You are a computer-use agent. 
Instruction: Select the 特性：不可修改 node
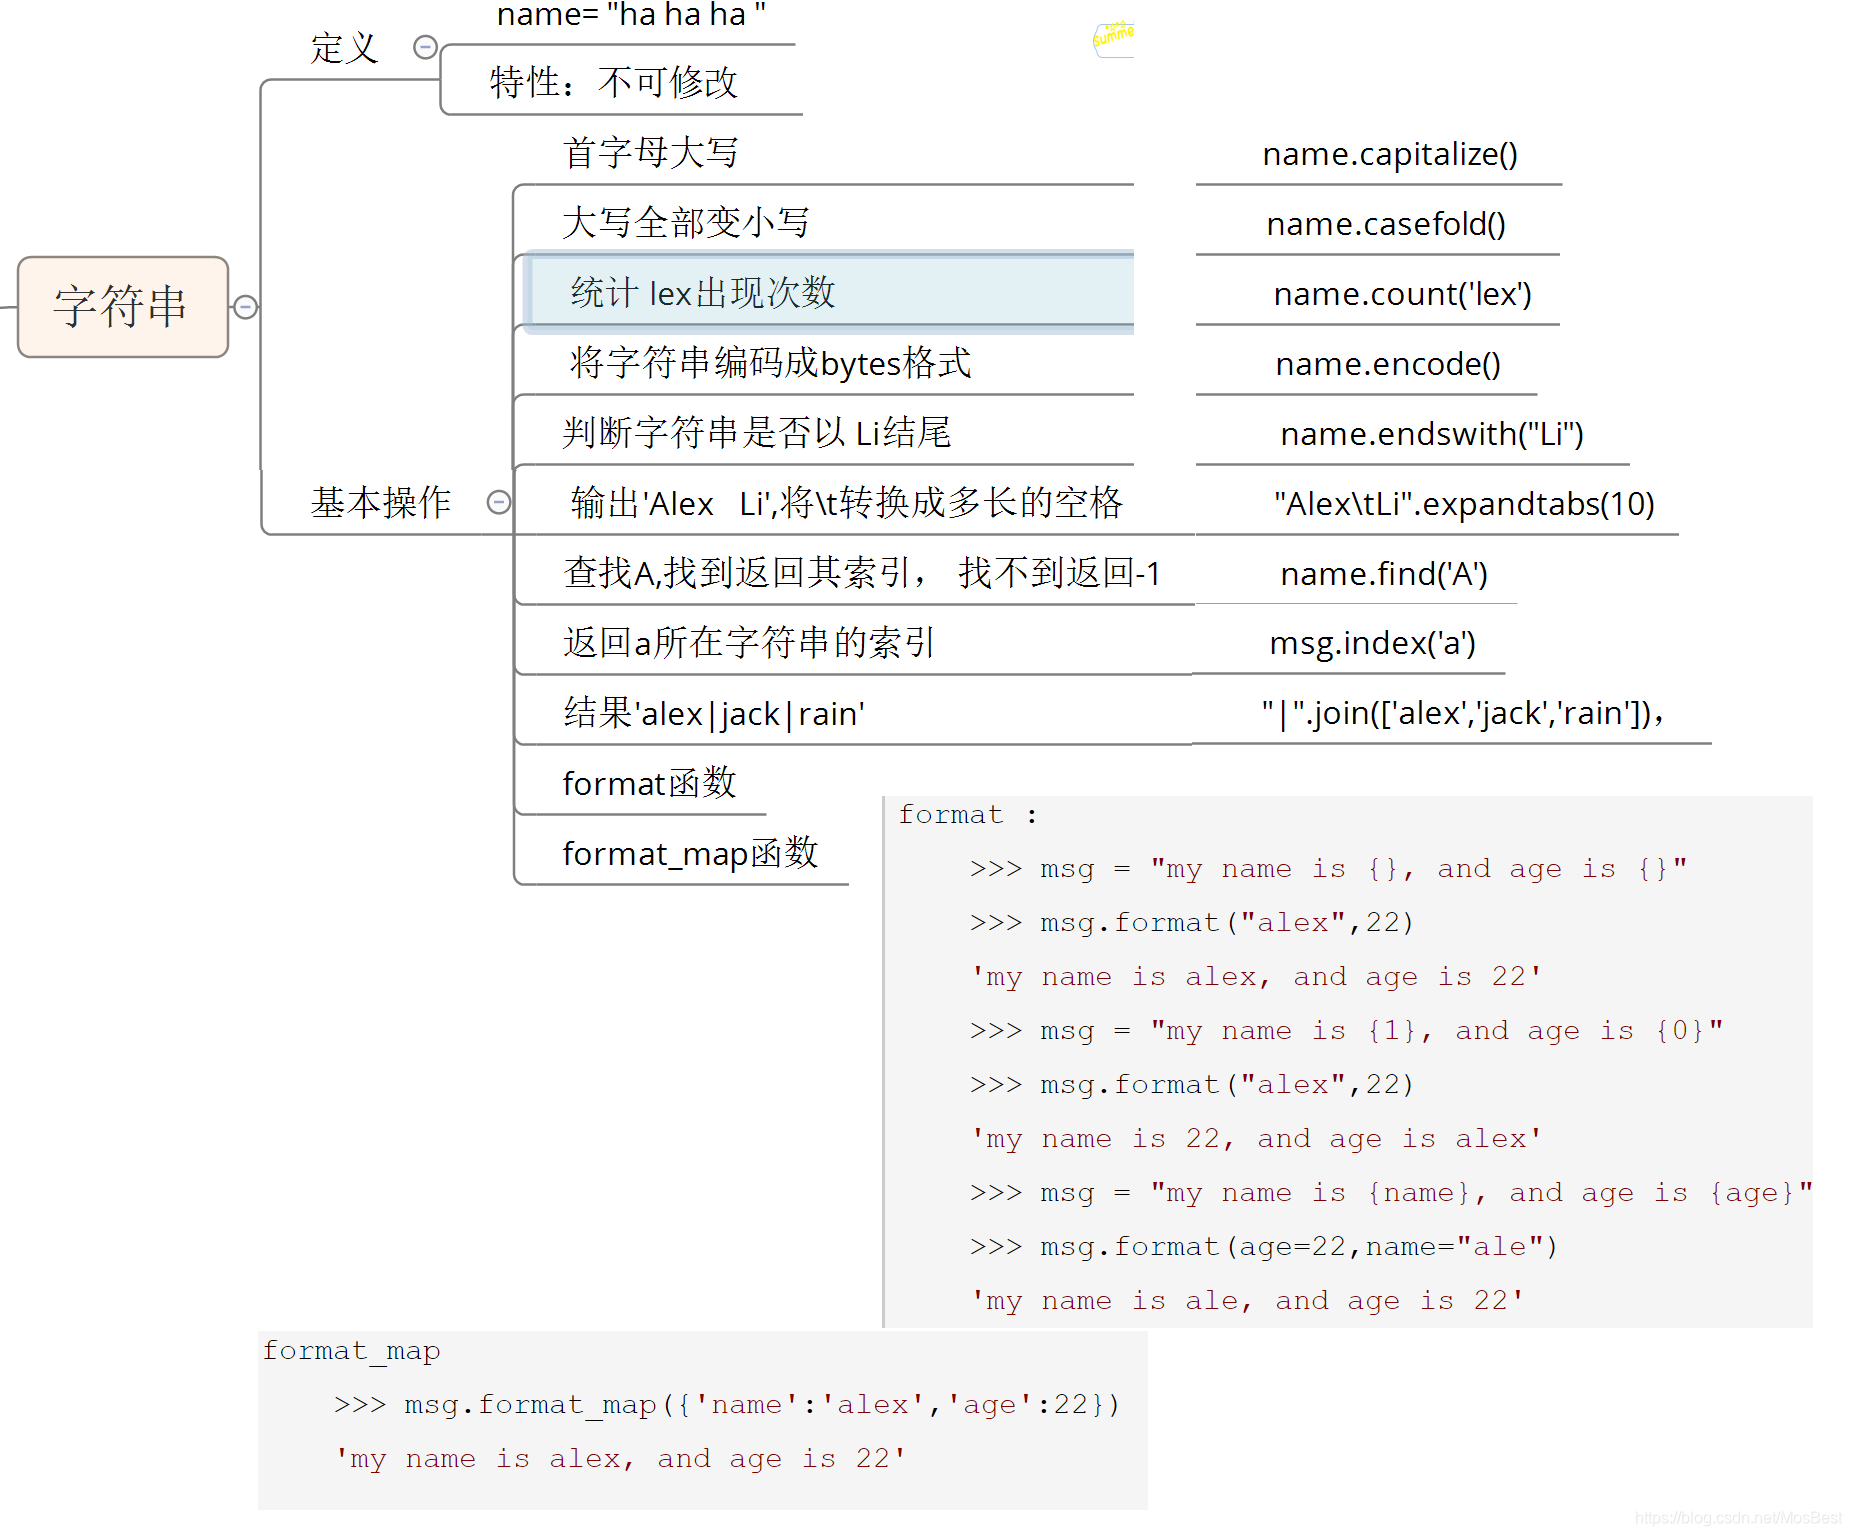614,82
